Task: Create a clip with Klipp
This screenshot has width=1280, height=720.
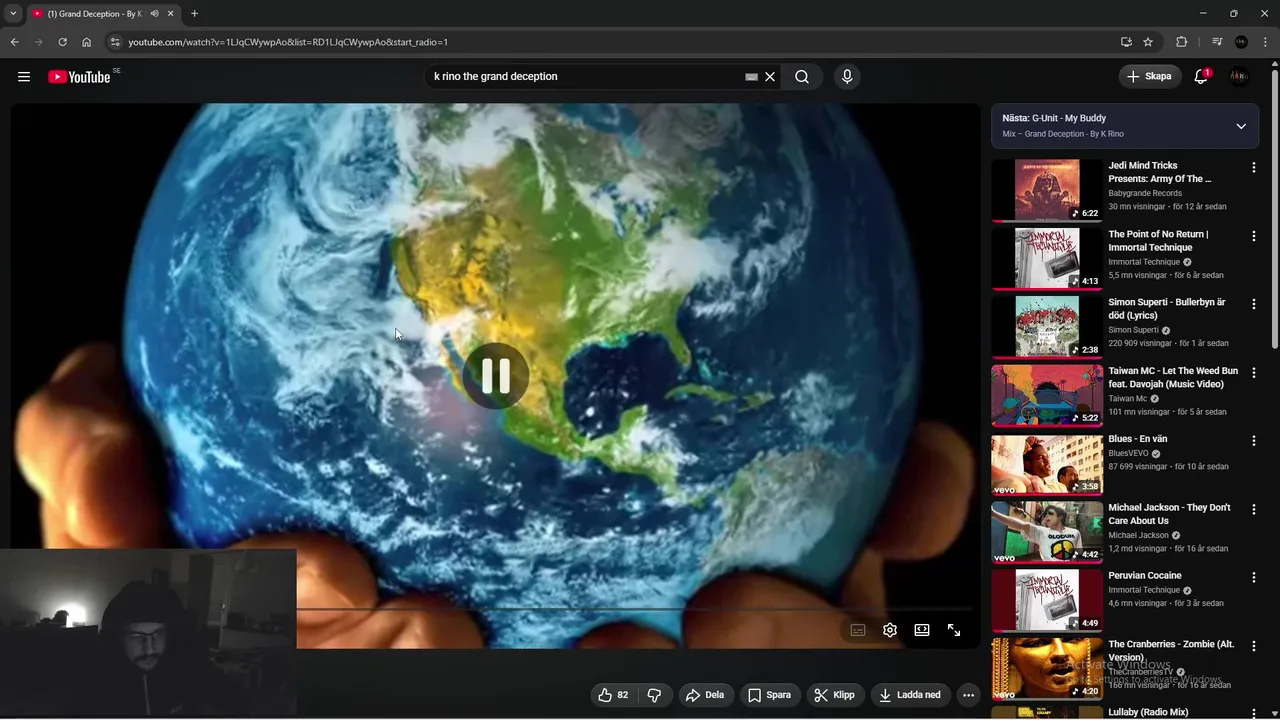Action: tap(834, 695)
